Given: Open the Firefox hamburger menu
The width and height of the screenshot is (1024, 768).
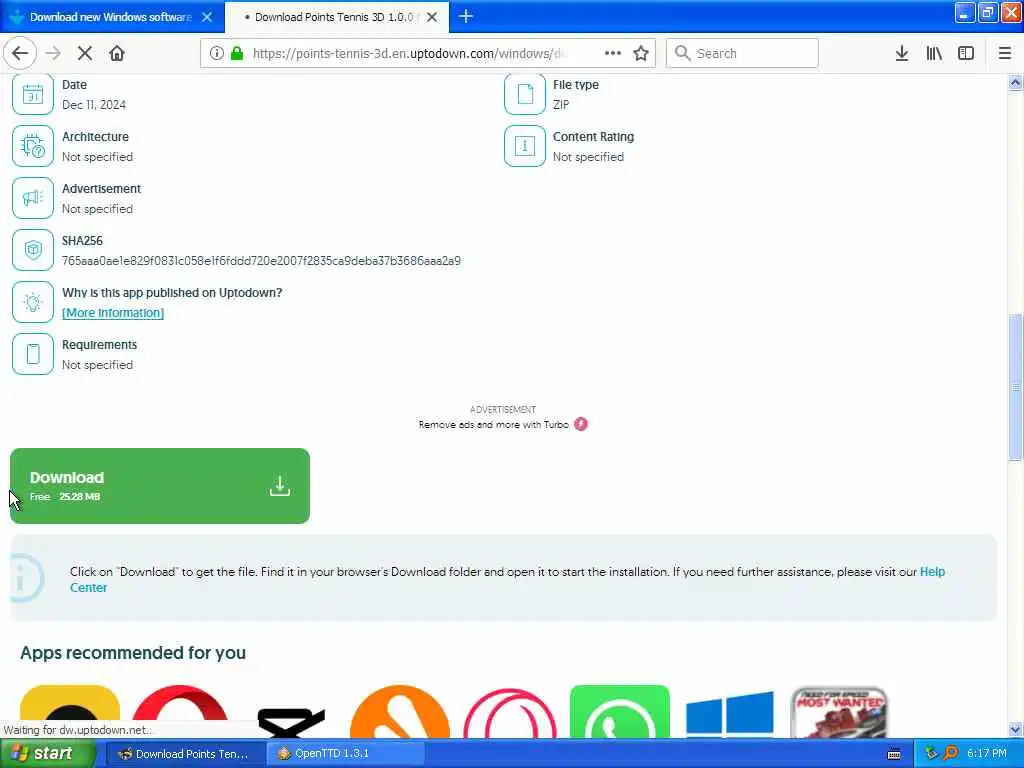Looking at the screenshot, I should pos(1005,53).
